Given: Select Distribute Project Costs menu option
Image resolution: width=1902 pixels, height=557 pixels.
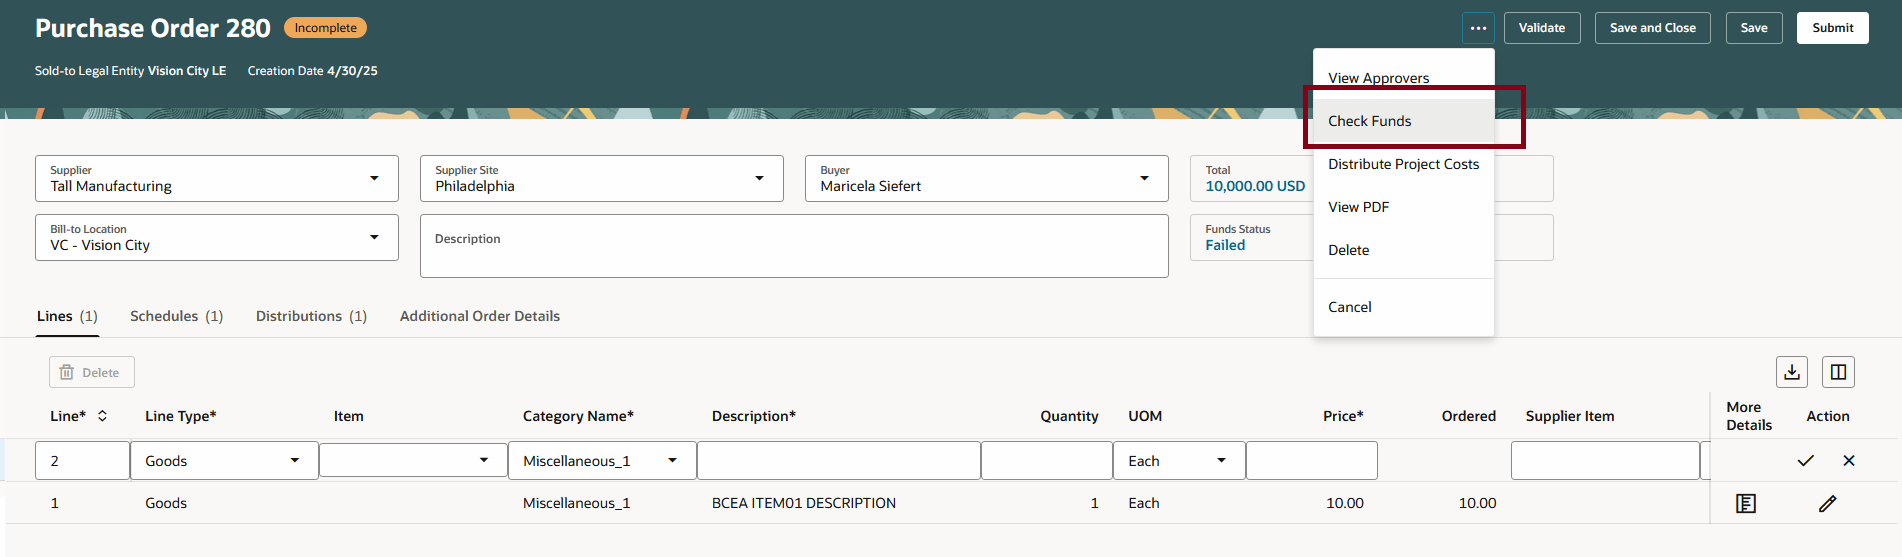Looking at the screenshot, I should 1403,164.
